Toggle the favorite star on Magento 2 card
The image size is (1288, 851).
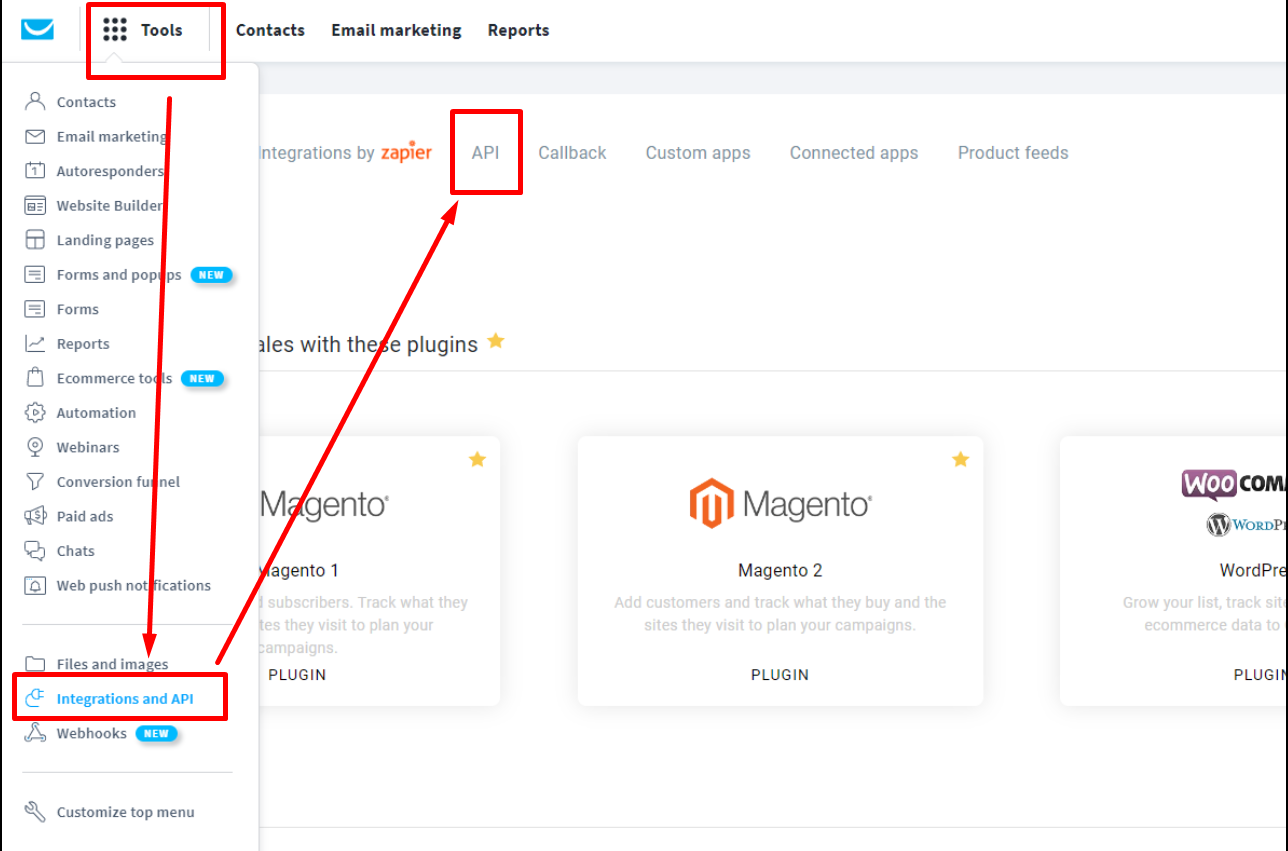coord(960,459)
